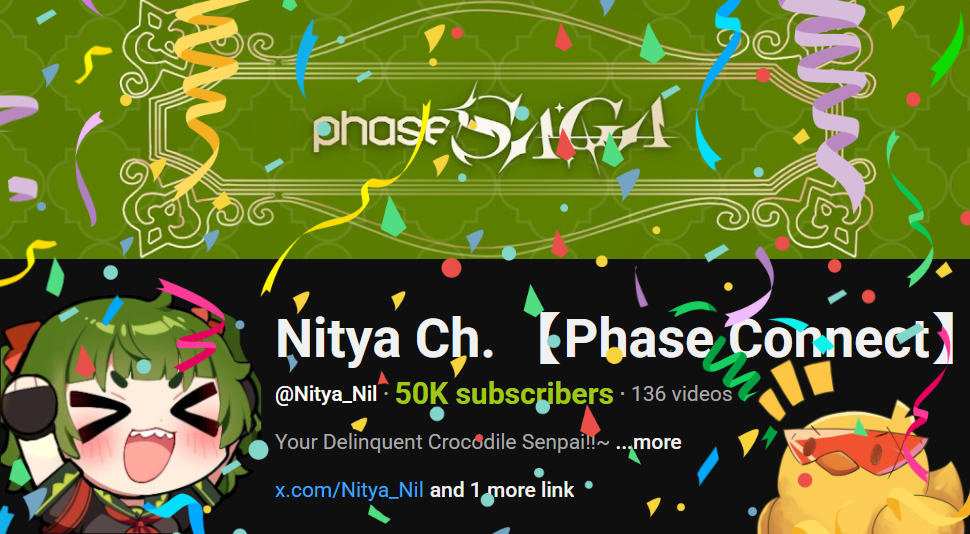Click the 50K subscribers count
Screen dimensions: 970x534
(504, 394)
